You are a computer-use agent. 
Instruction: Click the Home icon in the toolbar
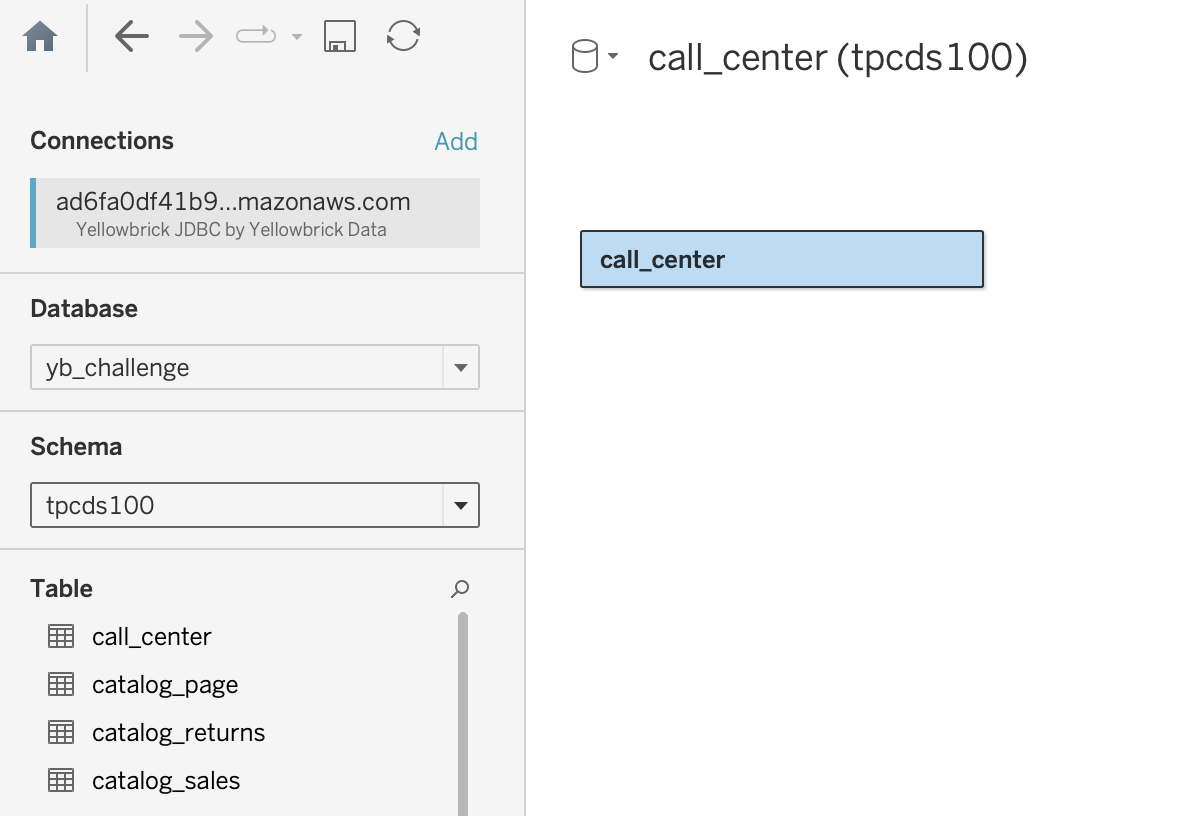pos(39,35)
